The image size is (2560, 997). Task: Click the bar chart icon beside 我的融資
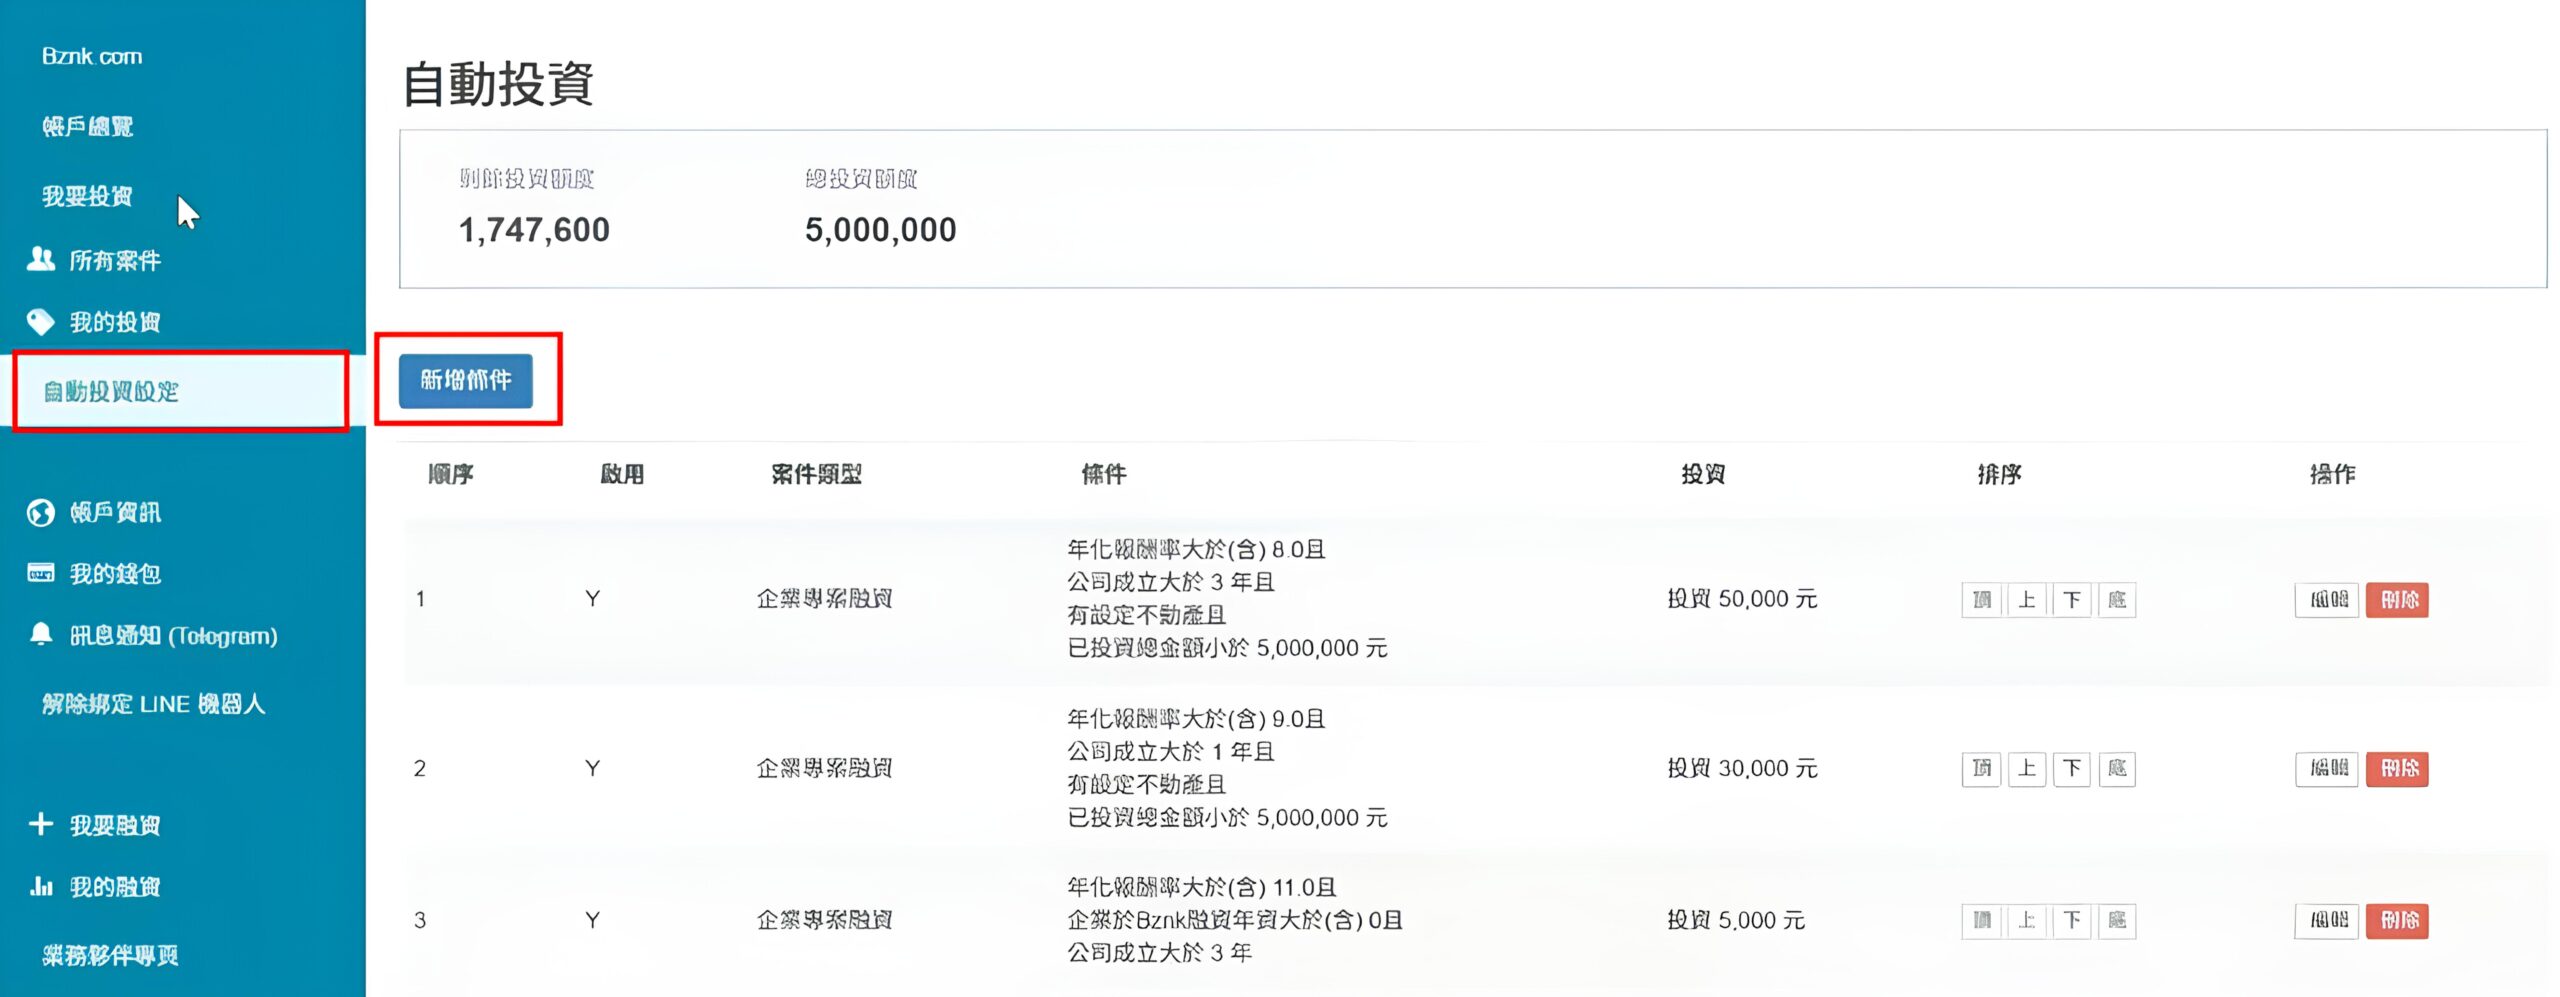pos(41,886)
